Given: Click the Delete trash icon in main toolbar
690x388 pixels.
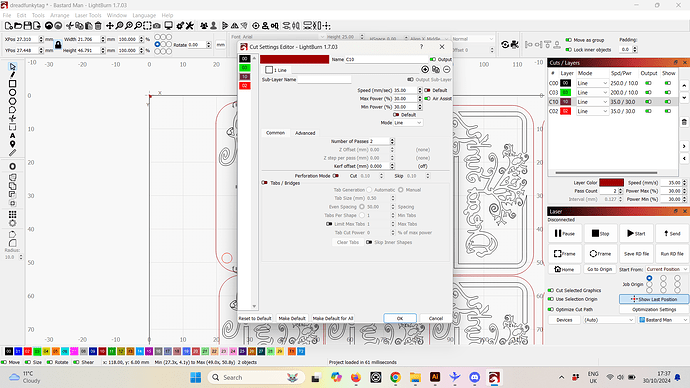Looking at the screenshot, I should (x=98, y=26).
